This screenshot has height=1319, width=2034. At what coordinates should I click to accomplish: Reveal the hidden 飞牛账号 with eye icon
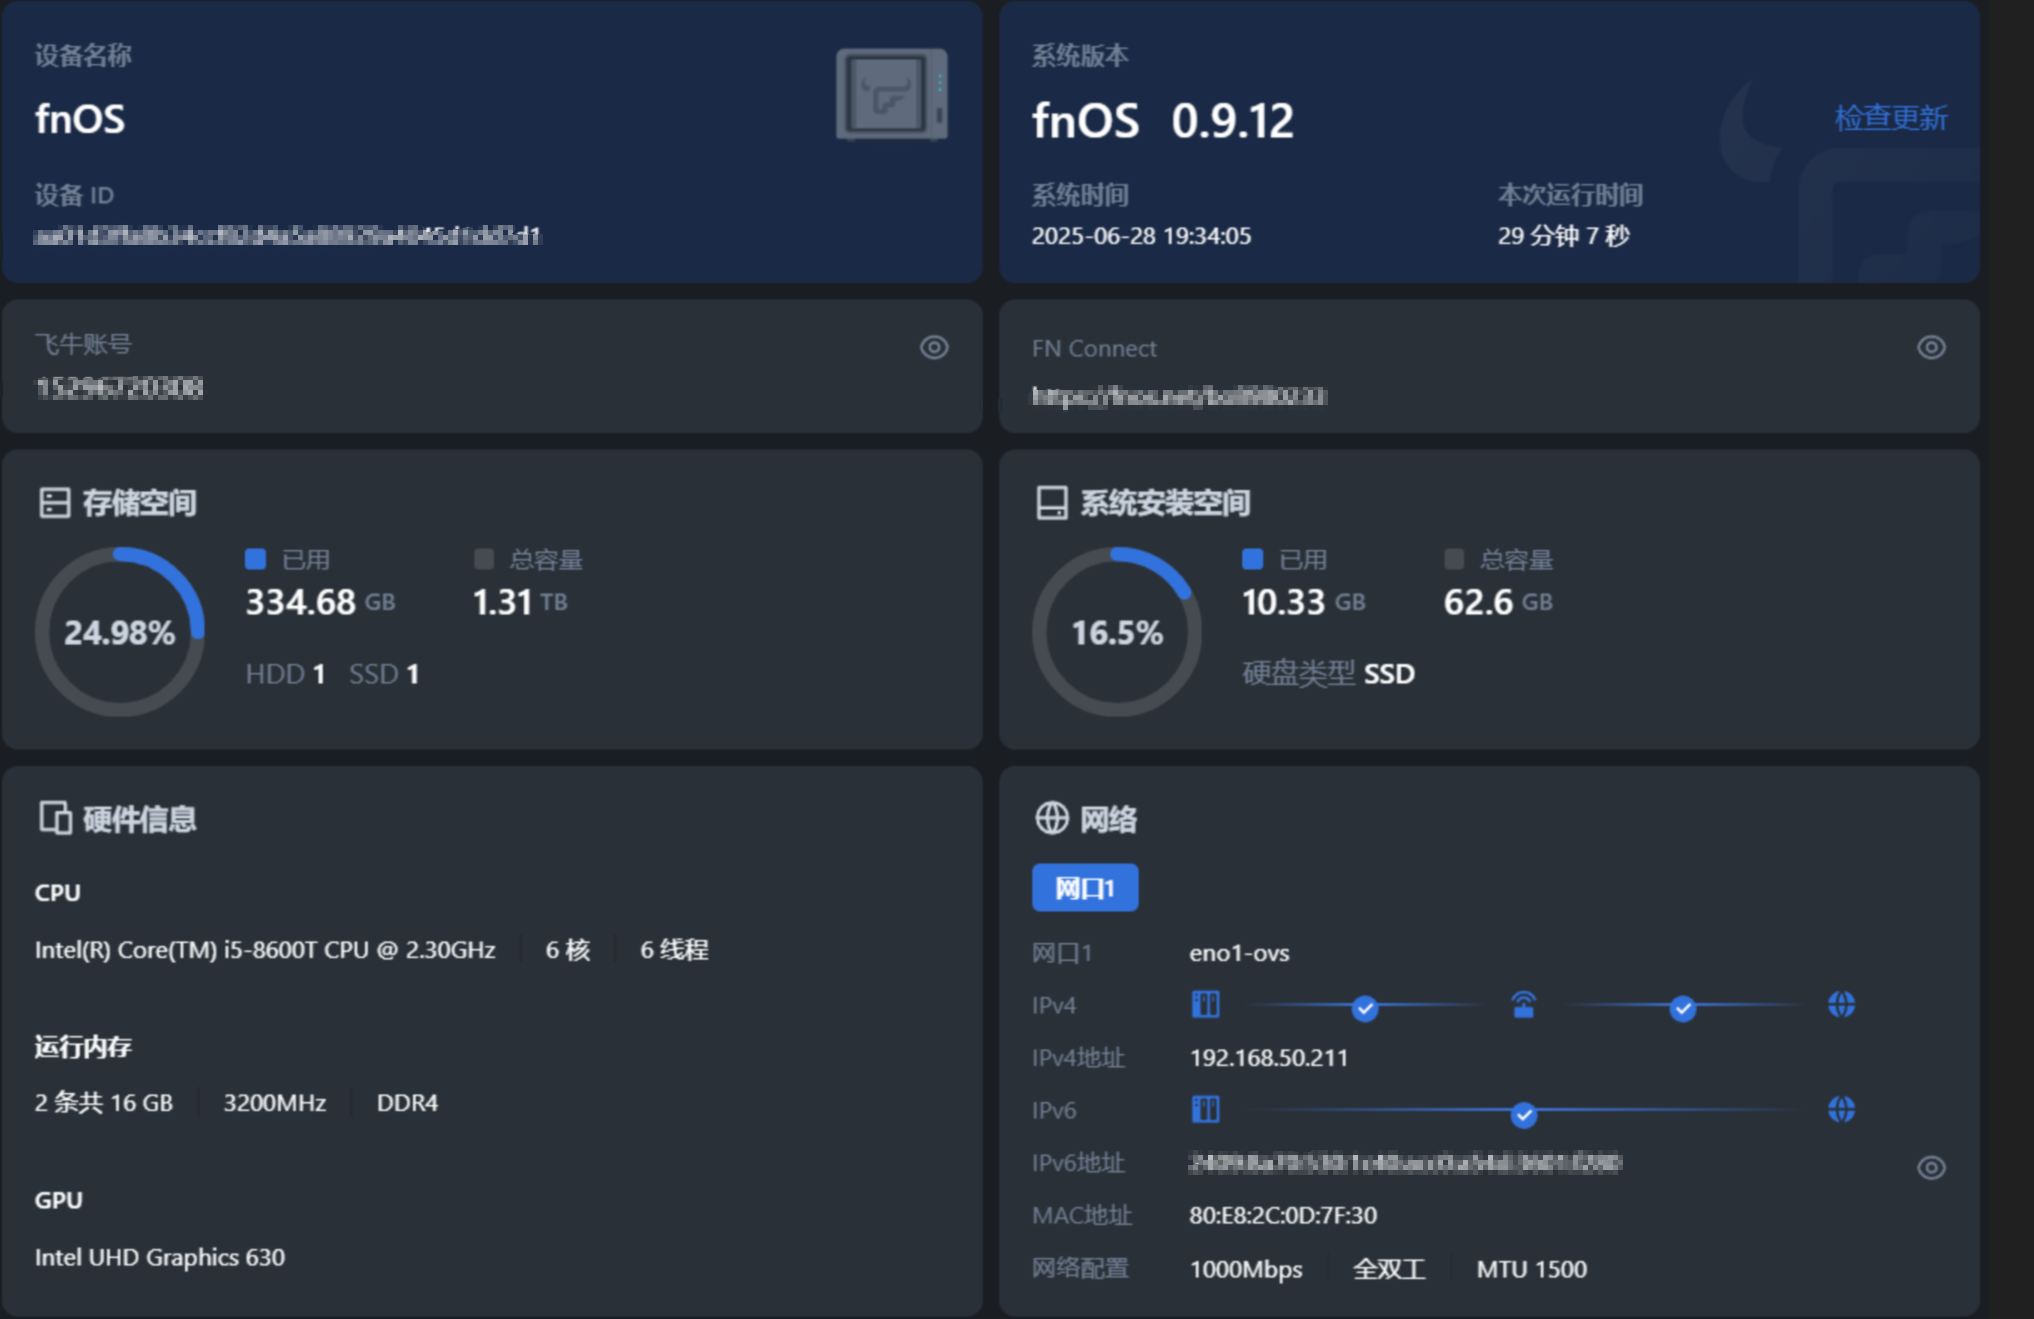[x=934, y=347]
